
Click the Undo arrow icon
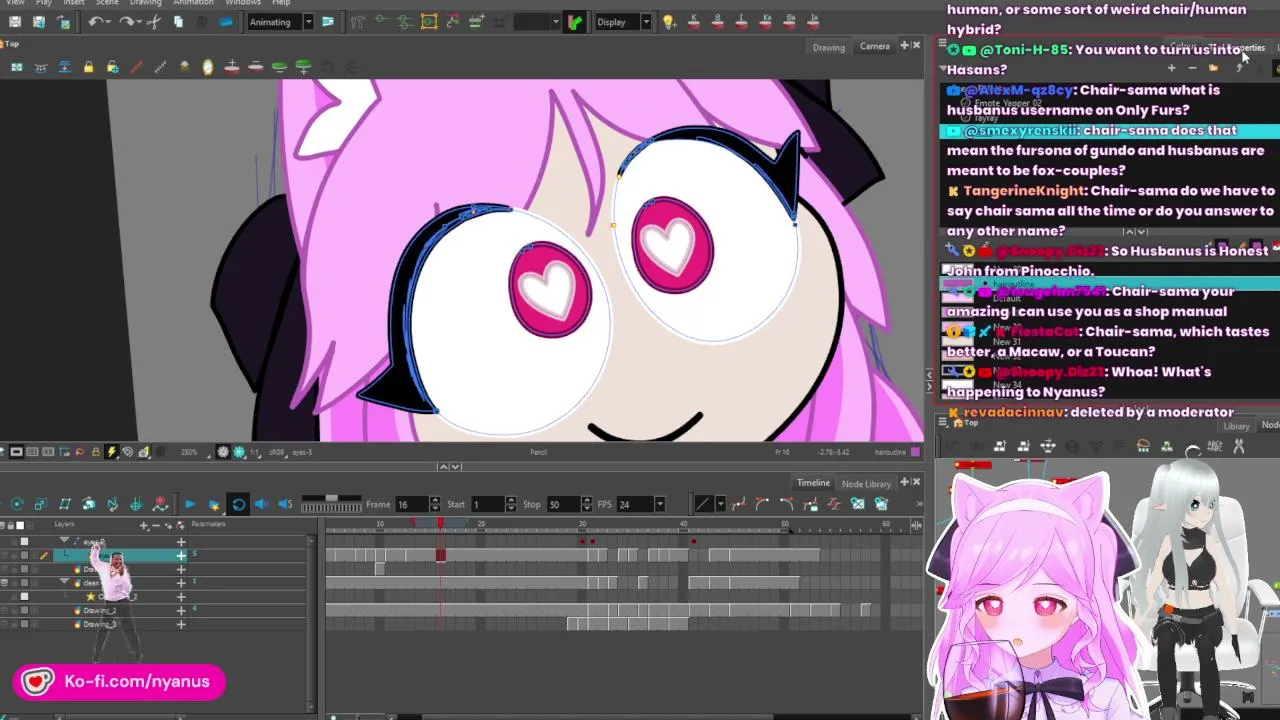point(96,22)
